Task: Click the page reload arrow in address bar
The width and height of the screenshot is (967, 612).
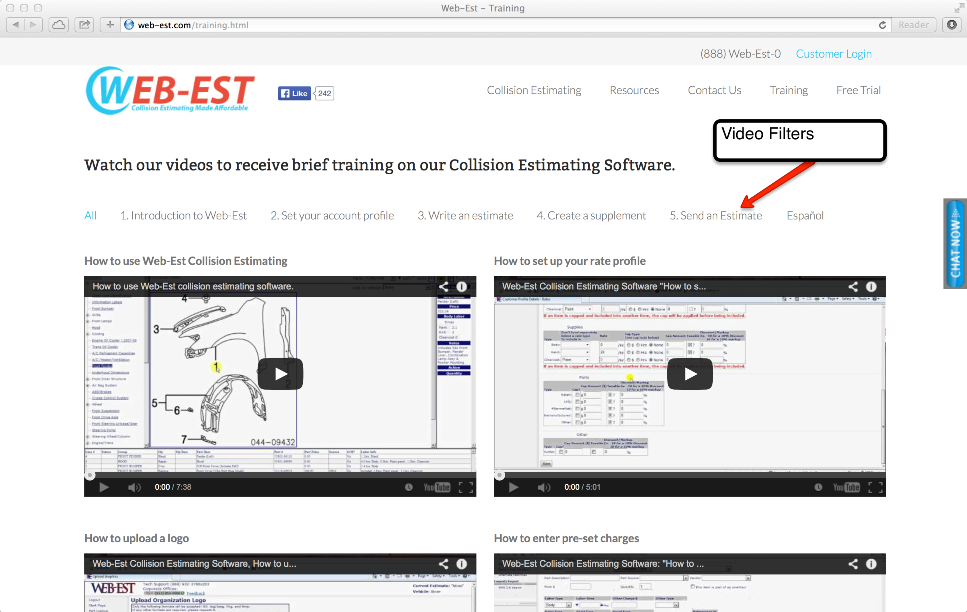Action: pos(882,24)
